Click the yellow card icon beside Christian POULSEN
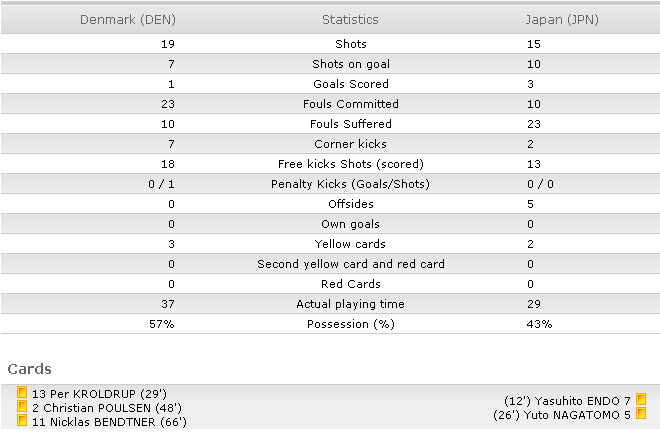The width and height of the screenshot is (660, 432). pos(22,406)
